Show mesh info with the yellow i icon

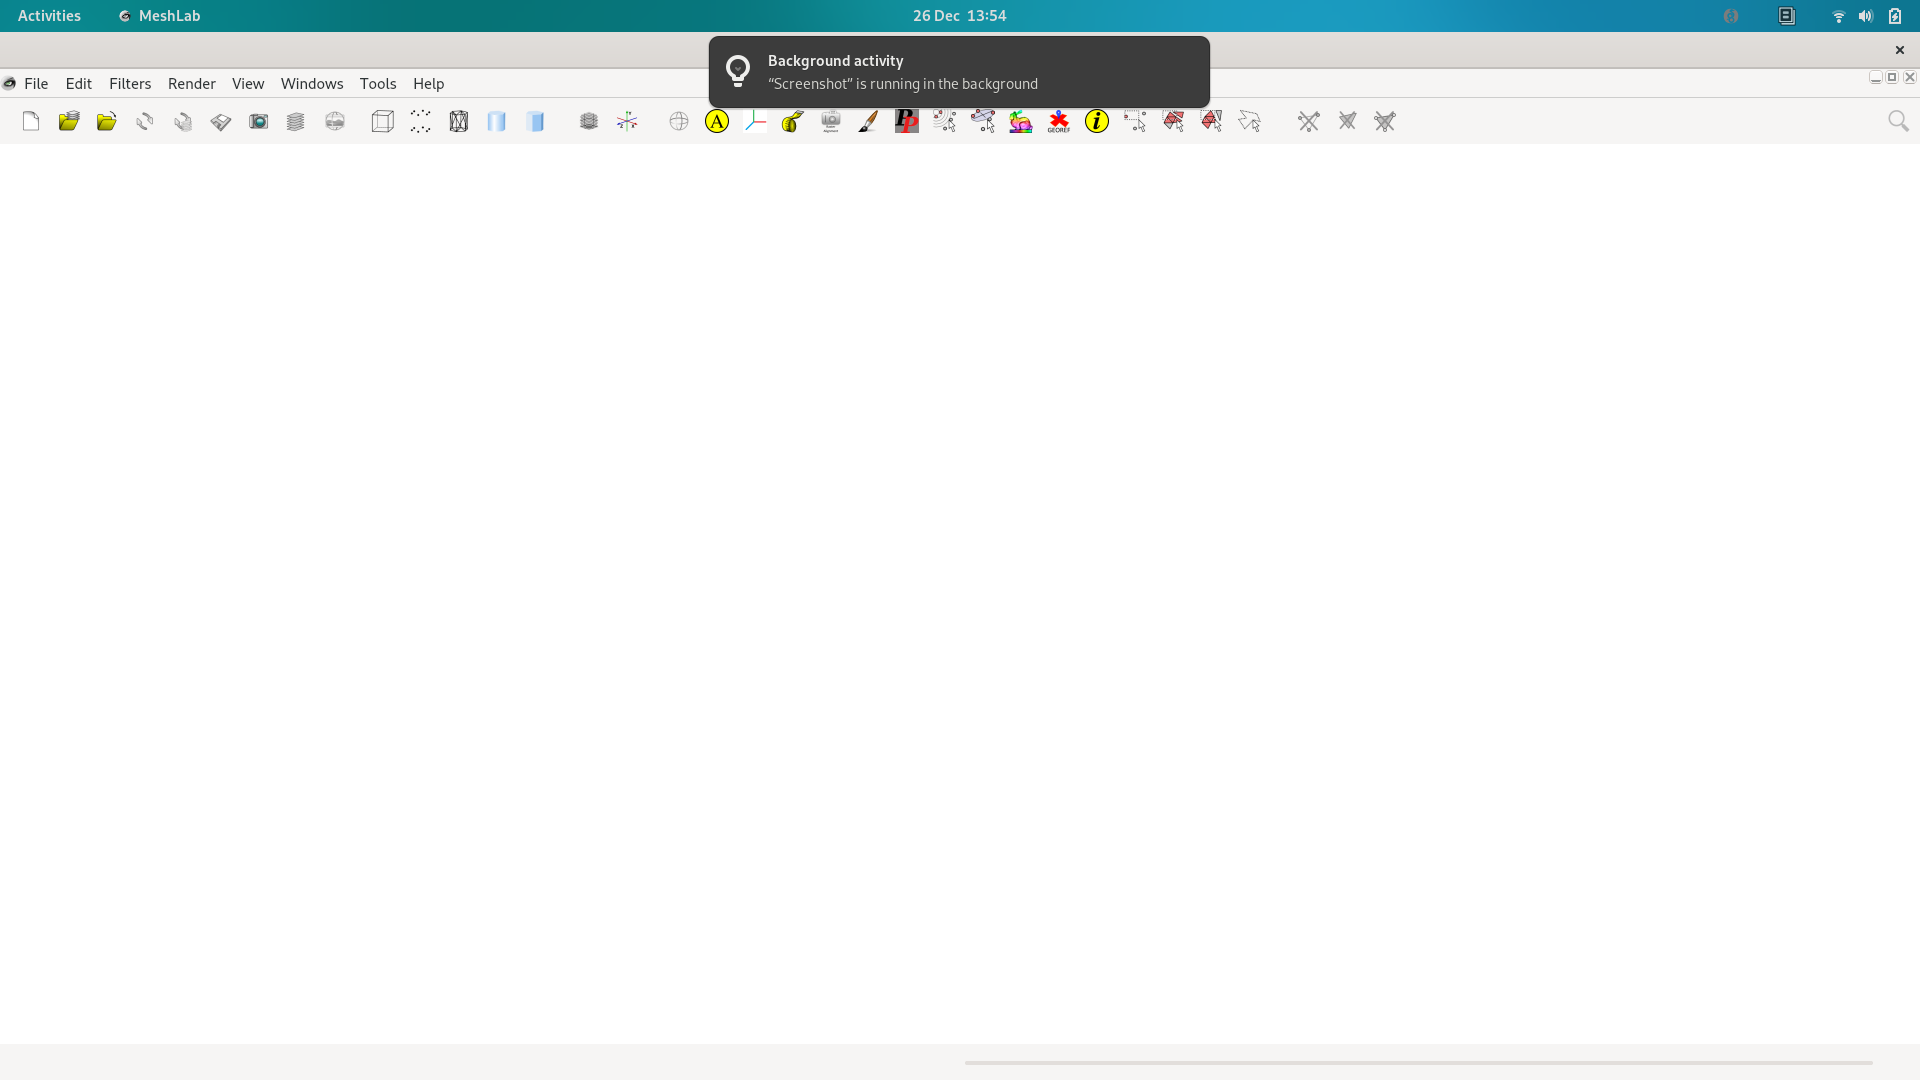(1097, 121)
